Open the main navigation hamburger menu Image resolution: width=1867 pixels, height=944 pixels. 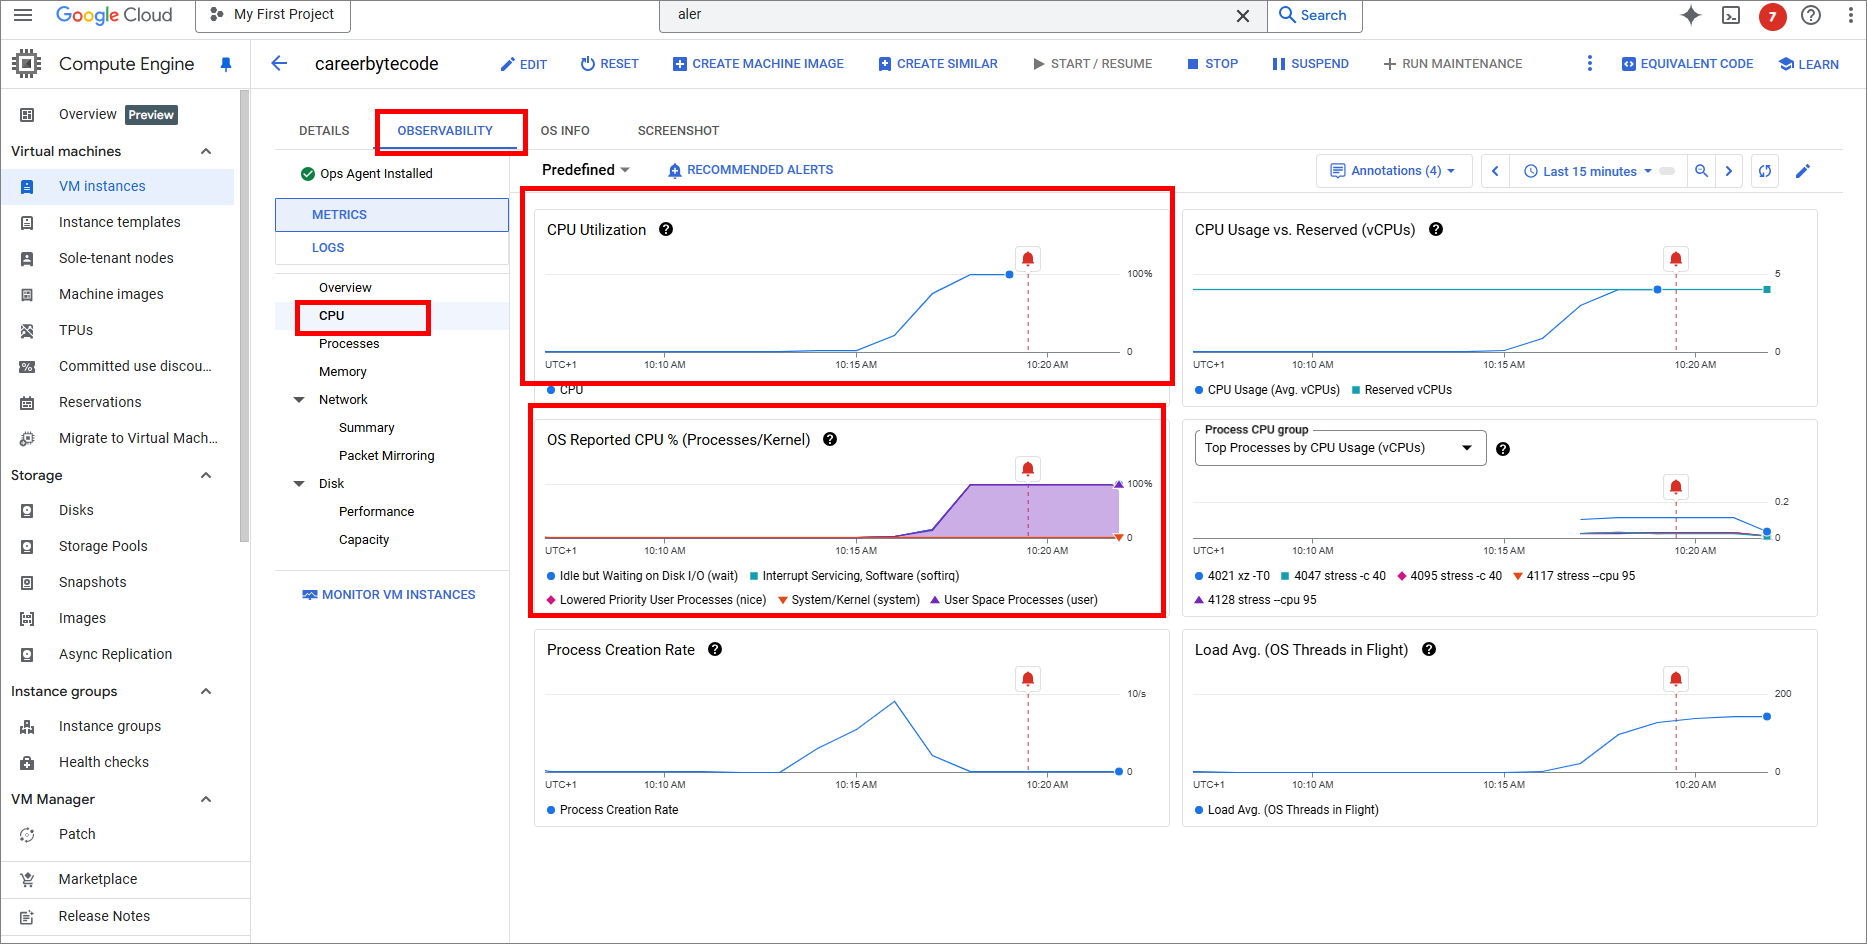(x=23, y=15)
